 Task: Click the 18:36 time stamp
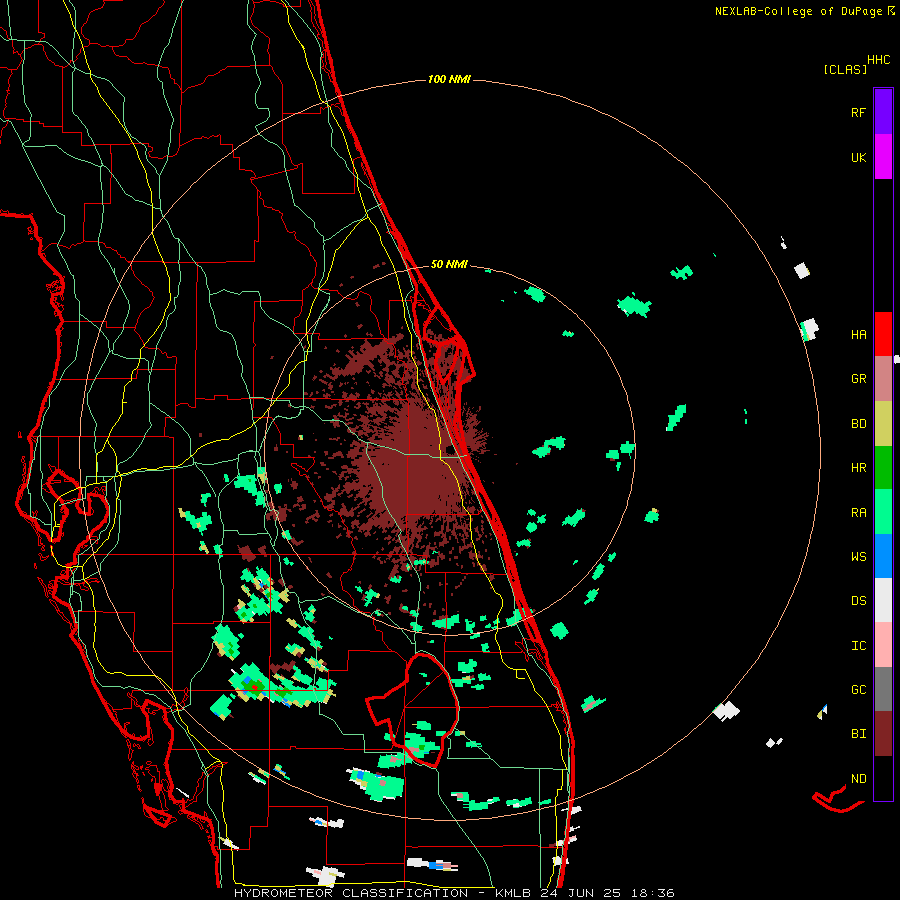[x=651, y=893]
